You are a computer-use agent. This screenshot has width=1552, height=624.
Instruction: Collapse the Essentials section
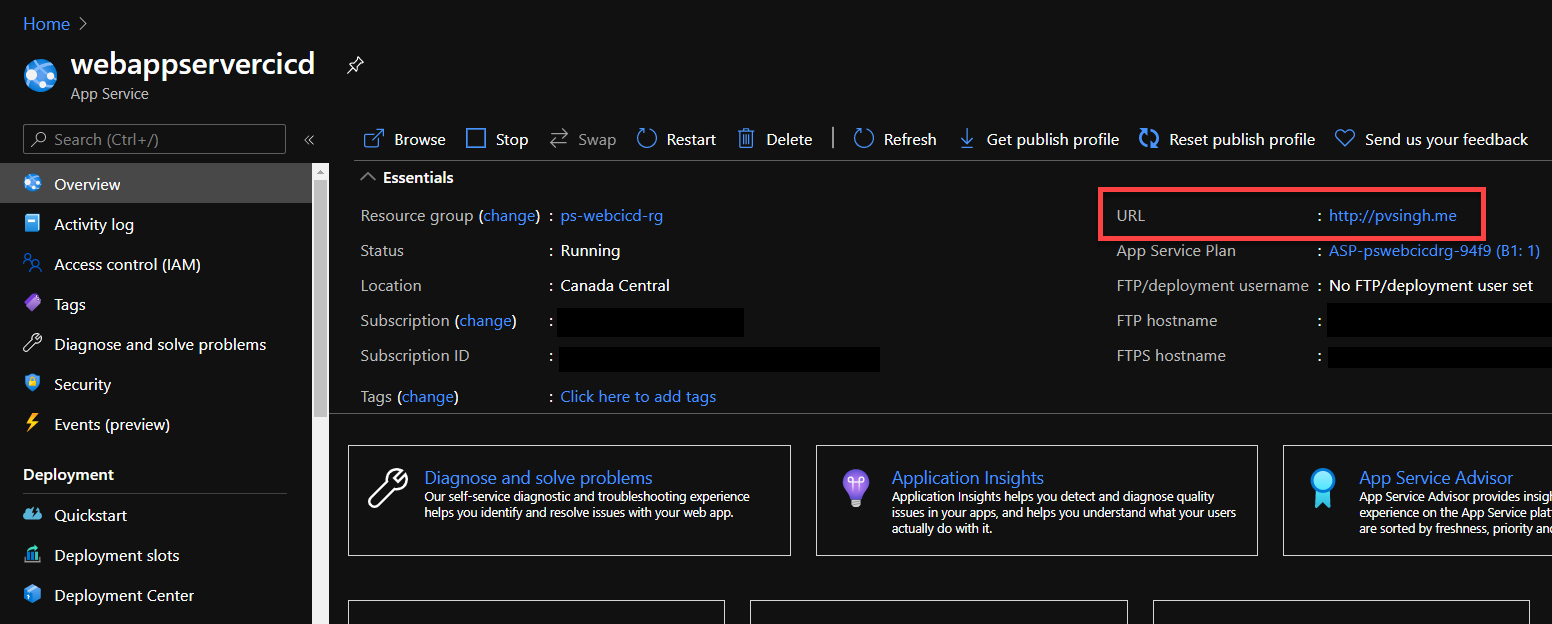tap(368, 177)
